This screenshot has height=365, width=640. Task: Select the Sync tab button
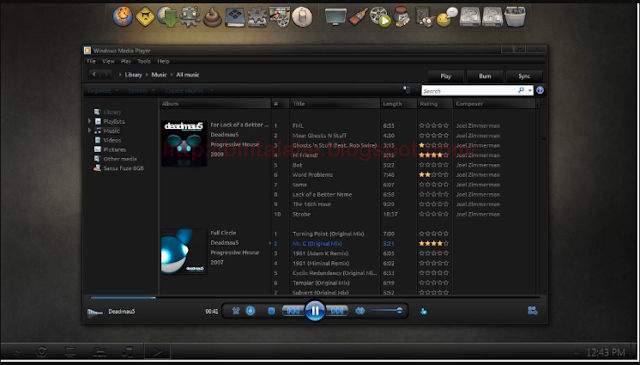[x=524, y=76]
